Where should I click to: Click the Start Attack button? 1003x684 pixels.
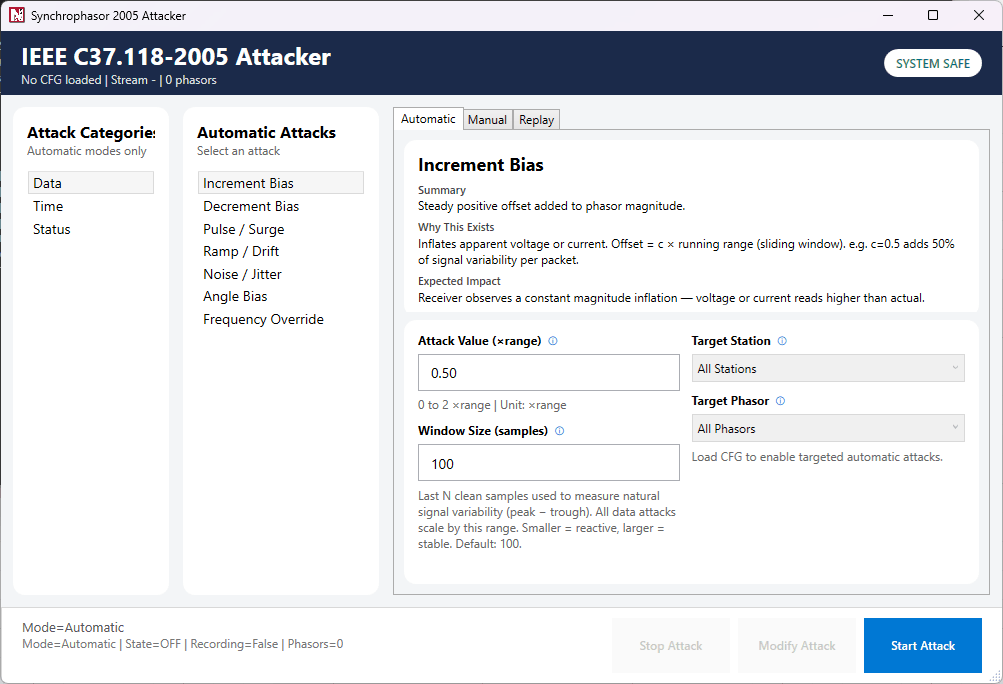click(x=922, y=646)
